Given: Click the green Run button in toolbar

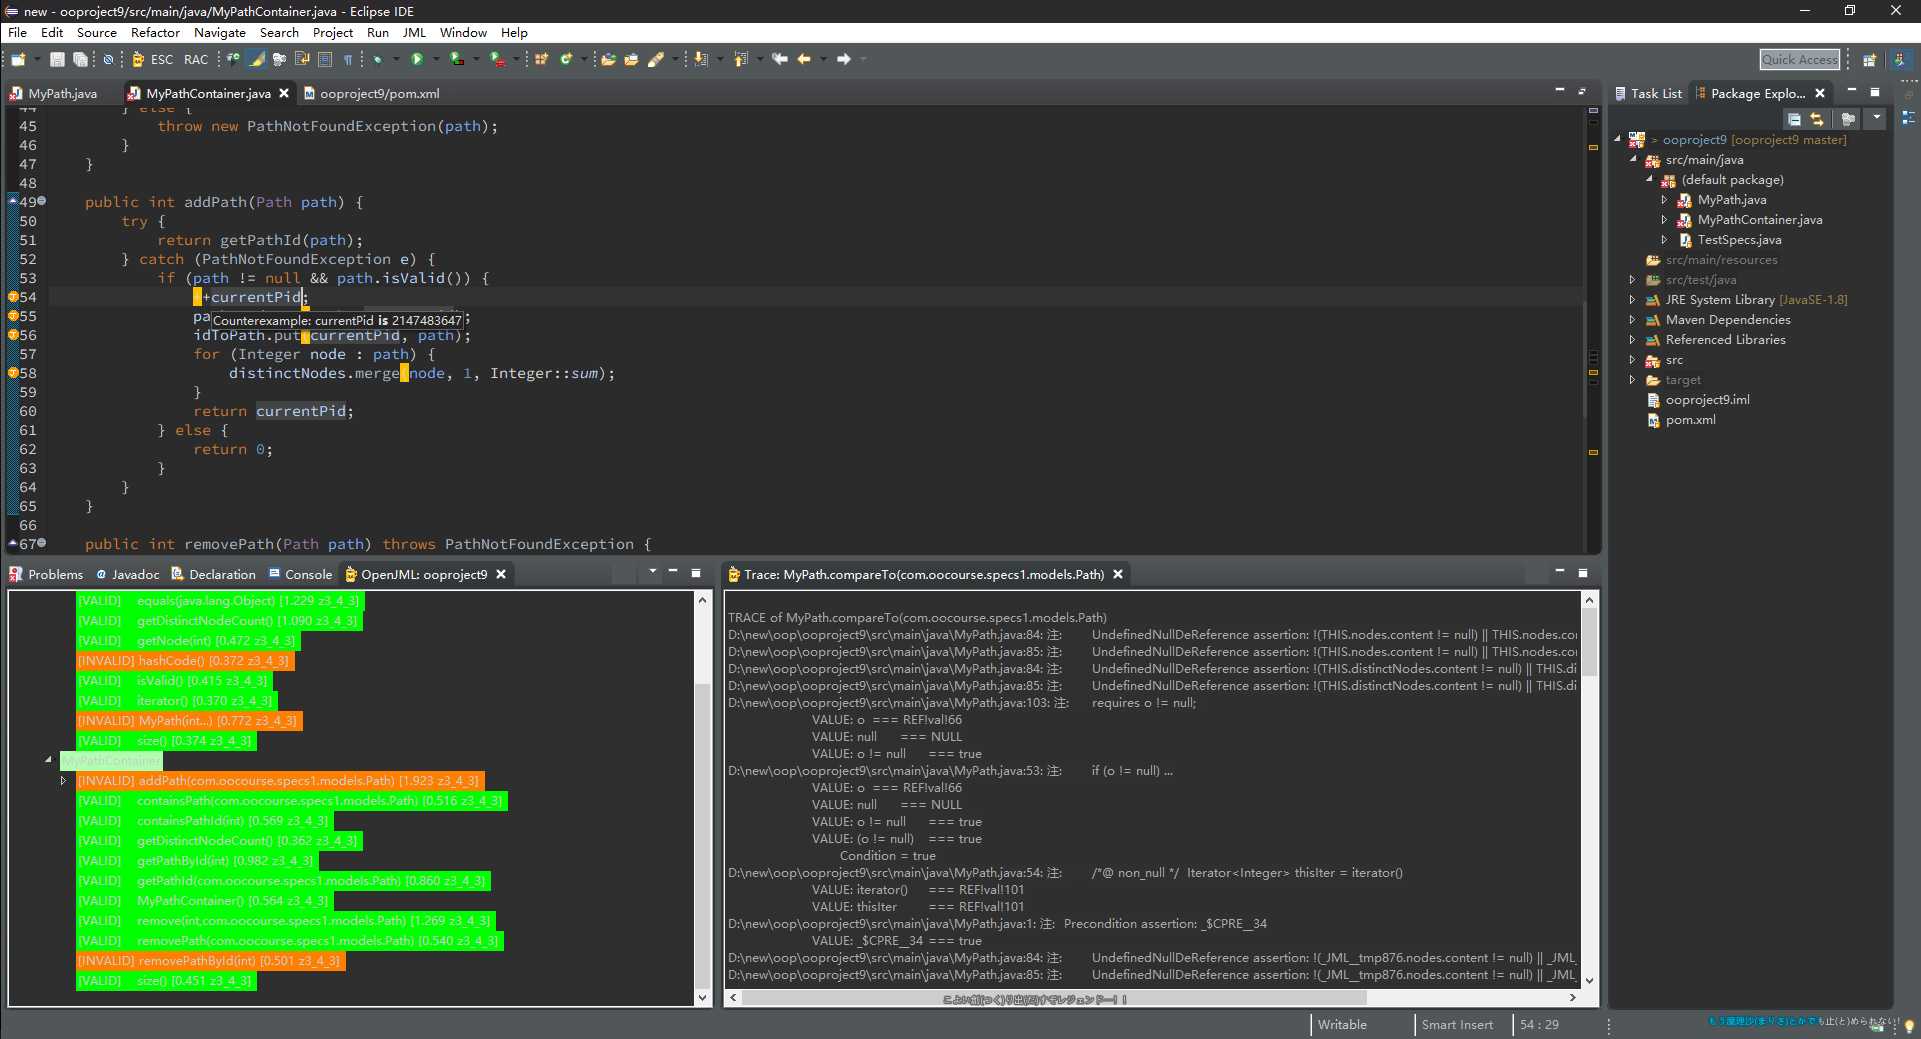Looking at the screenshot, I should click(x=417, y=60).
